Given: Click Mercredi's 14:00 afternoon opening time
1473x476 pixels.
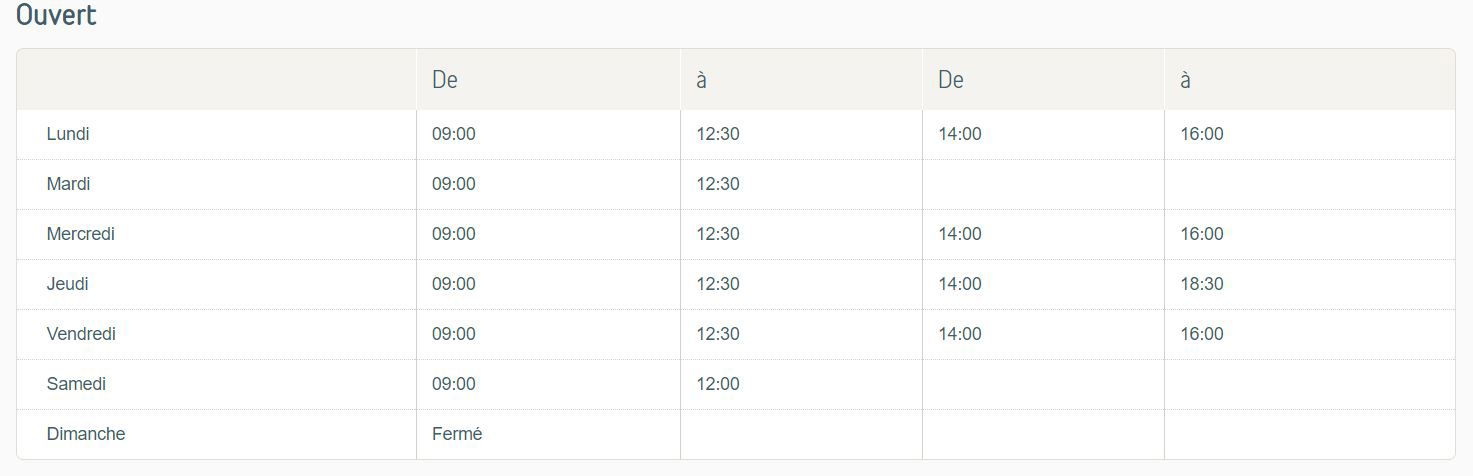Looking at the screenshot, I should (960, 234).
